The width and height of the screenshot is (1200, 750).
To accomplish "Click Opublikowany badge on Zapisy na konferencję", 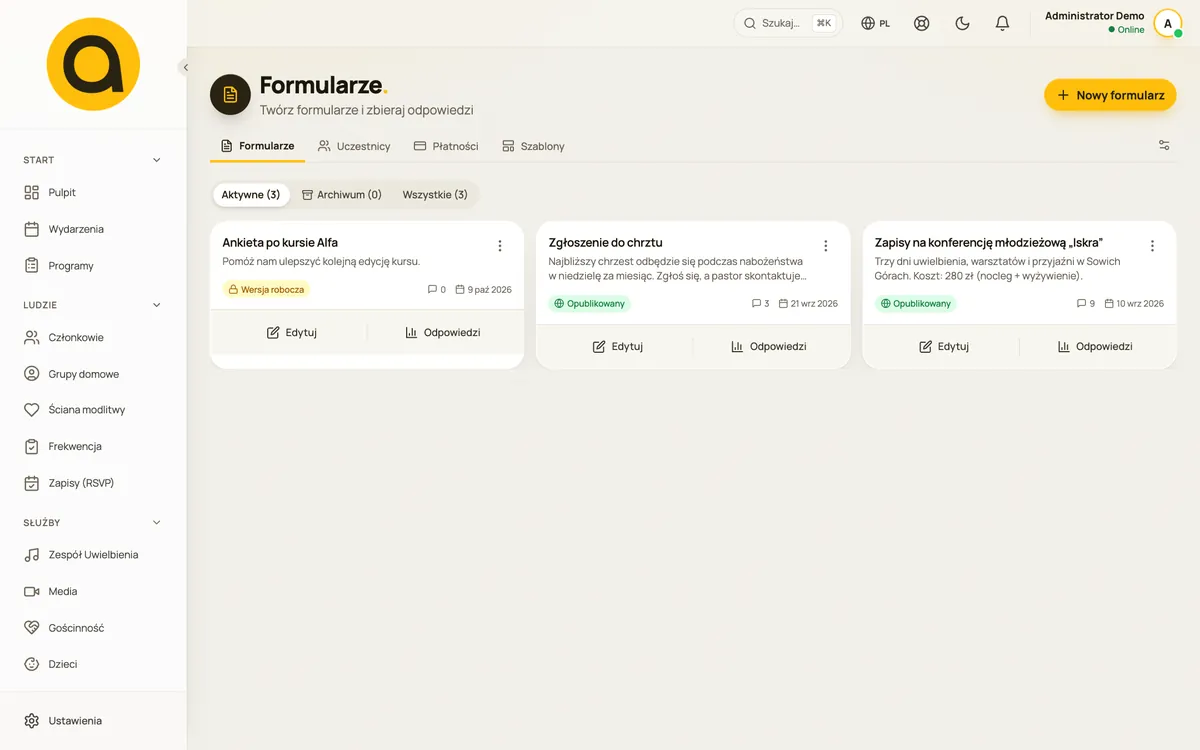I will tap(915, 303).
